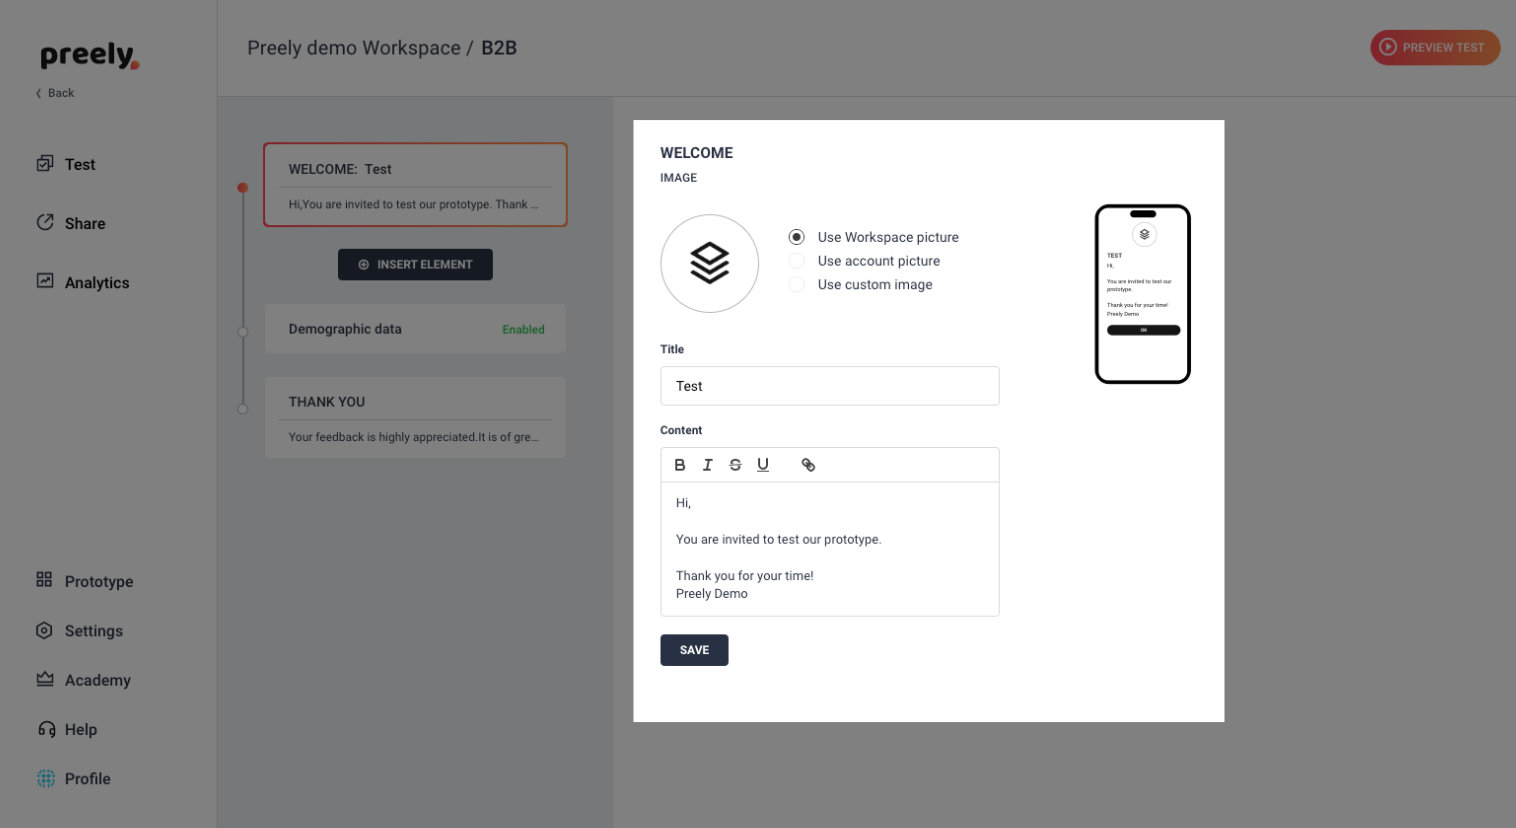1516x828 pixels.
Task: Click the Settings hexagon icon
Action: tap(44, 630)
